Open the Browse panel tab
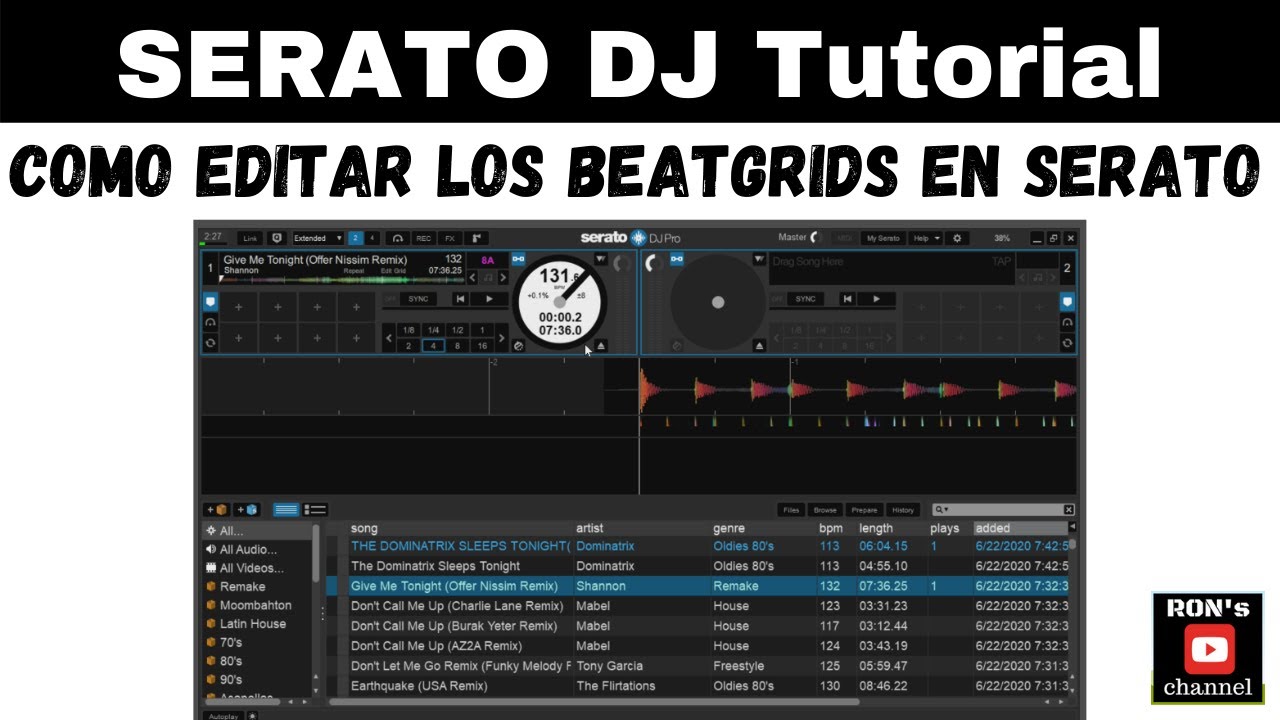 (824, 510)
